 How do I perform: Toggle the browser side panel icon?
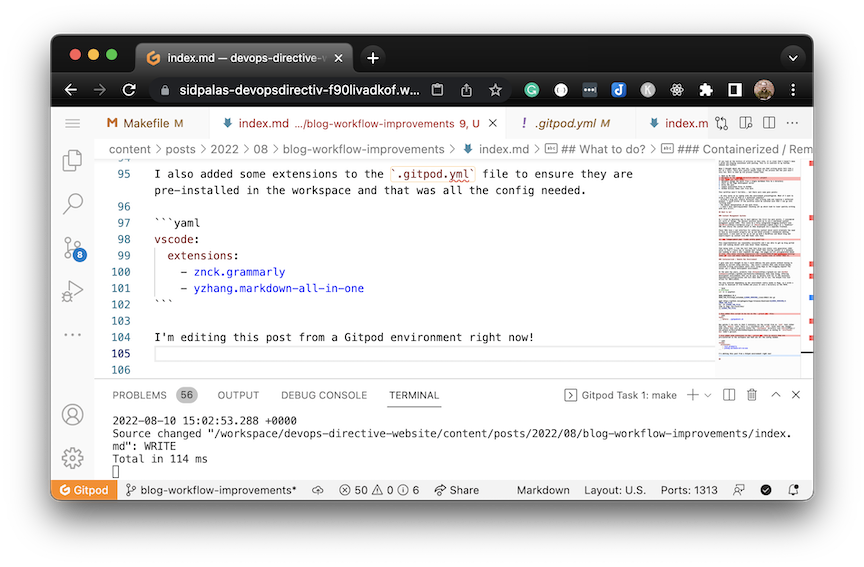coord(735,90)
